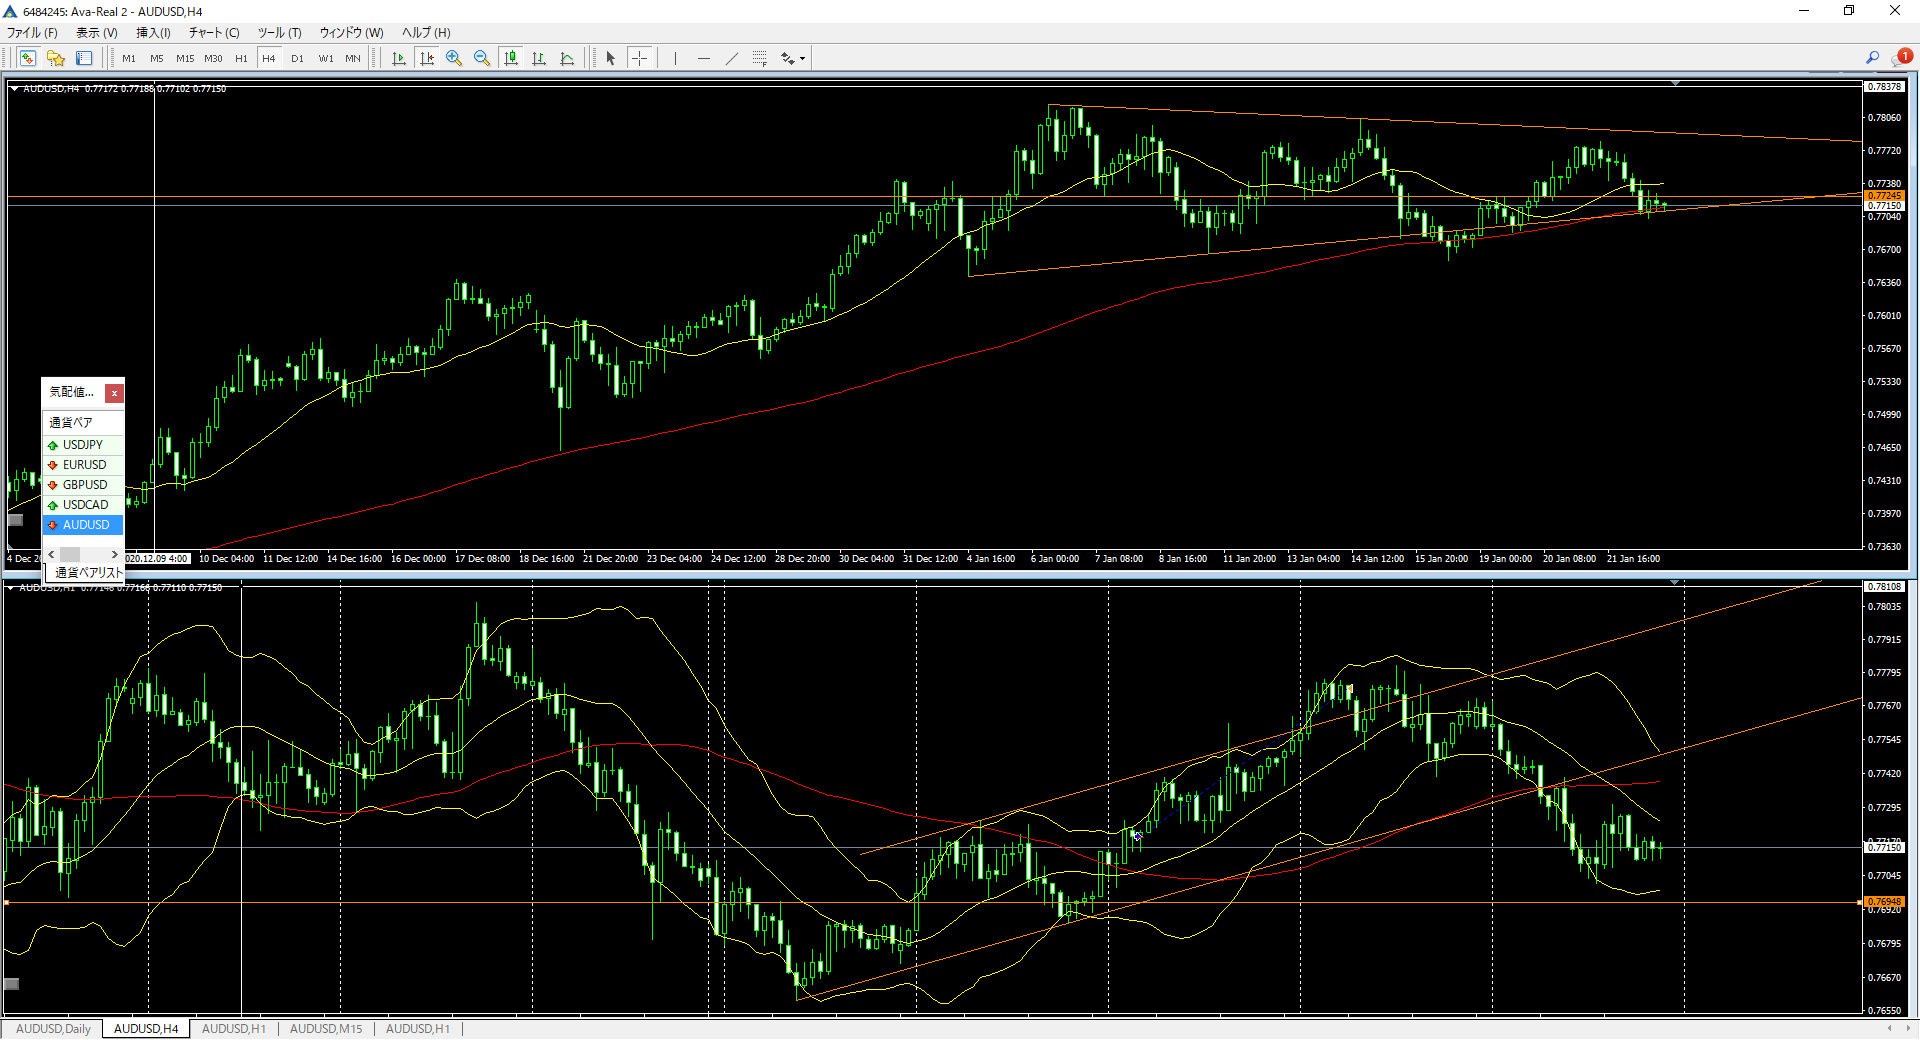Toggle the Data Window panel icon

click(x=84, y=58)
